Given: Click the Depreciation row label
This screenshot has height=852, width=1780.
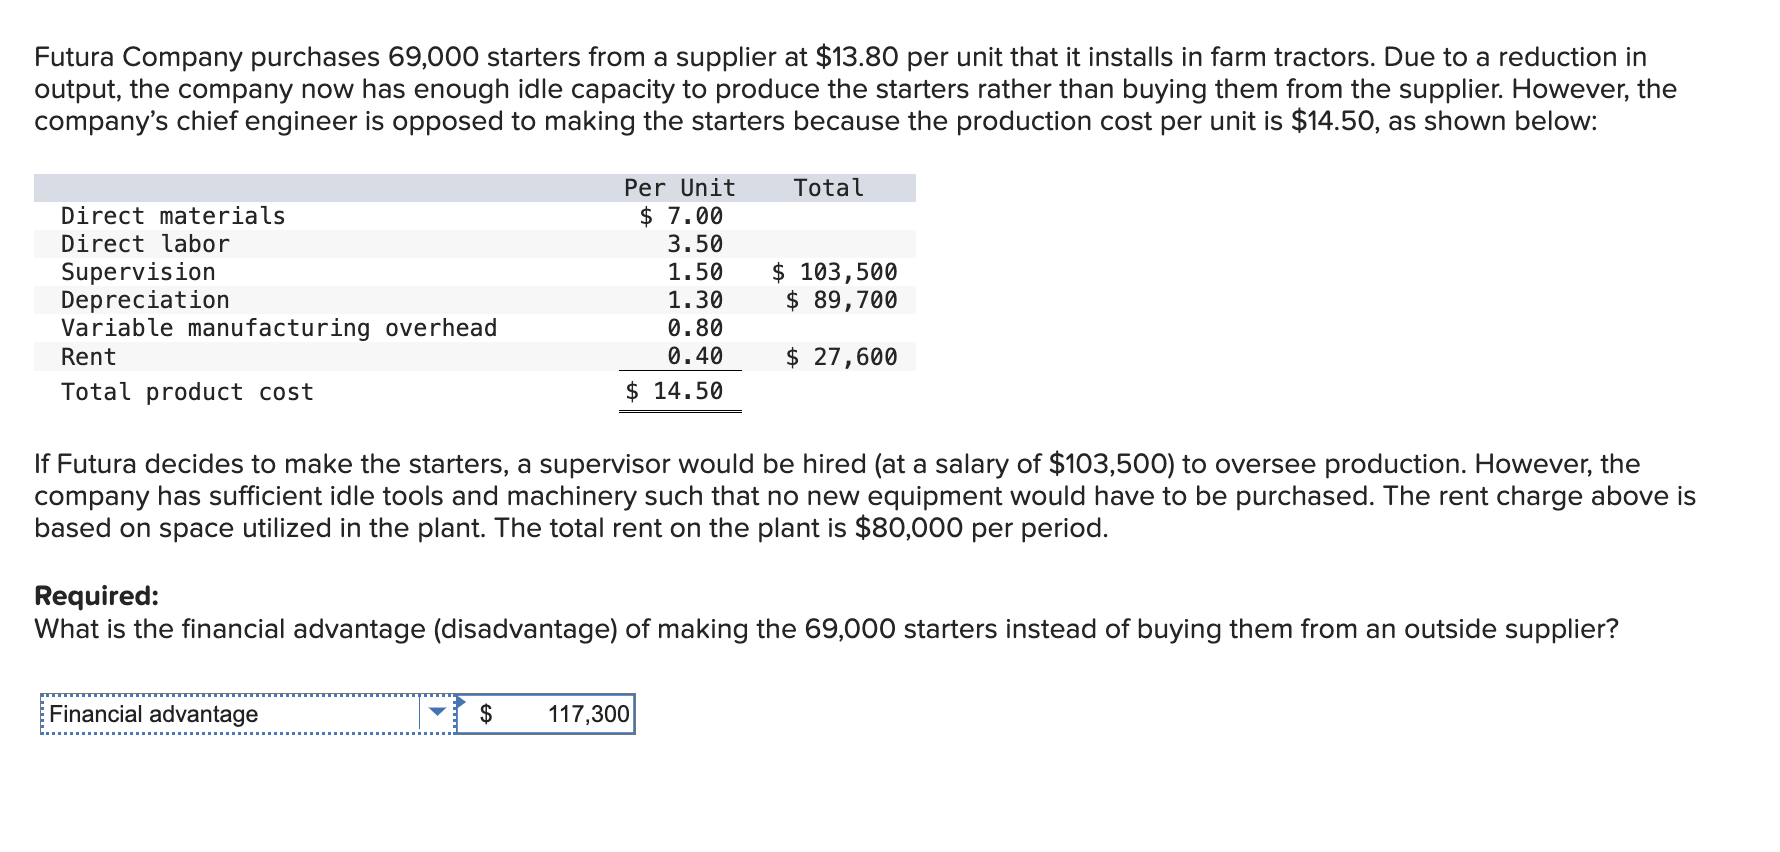Looking at the screenshot, I should [x=145, y=300].
